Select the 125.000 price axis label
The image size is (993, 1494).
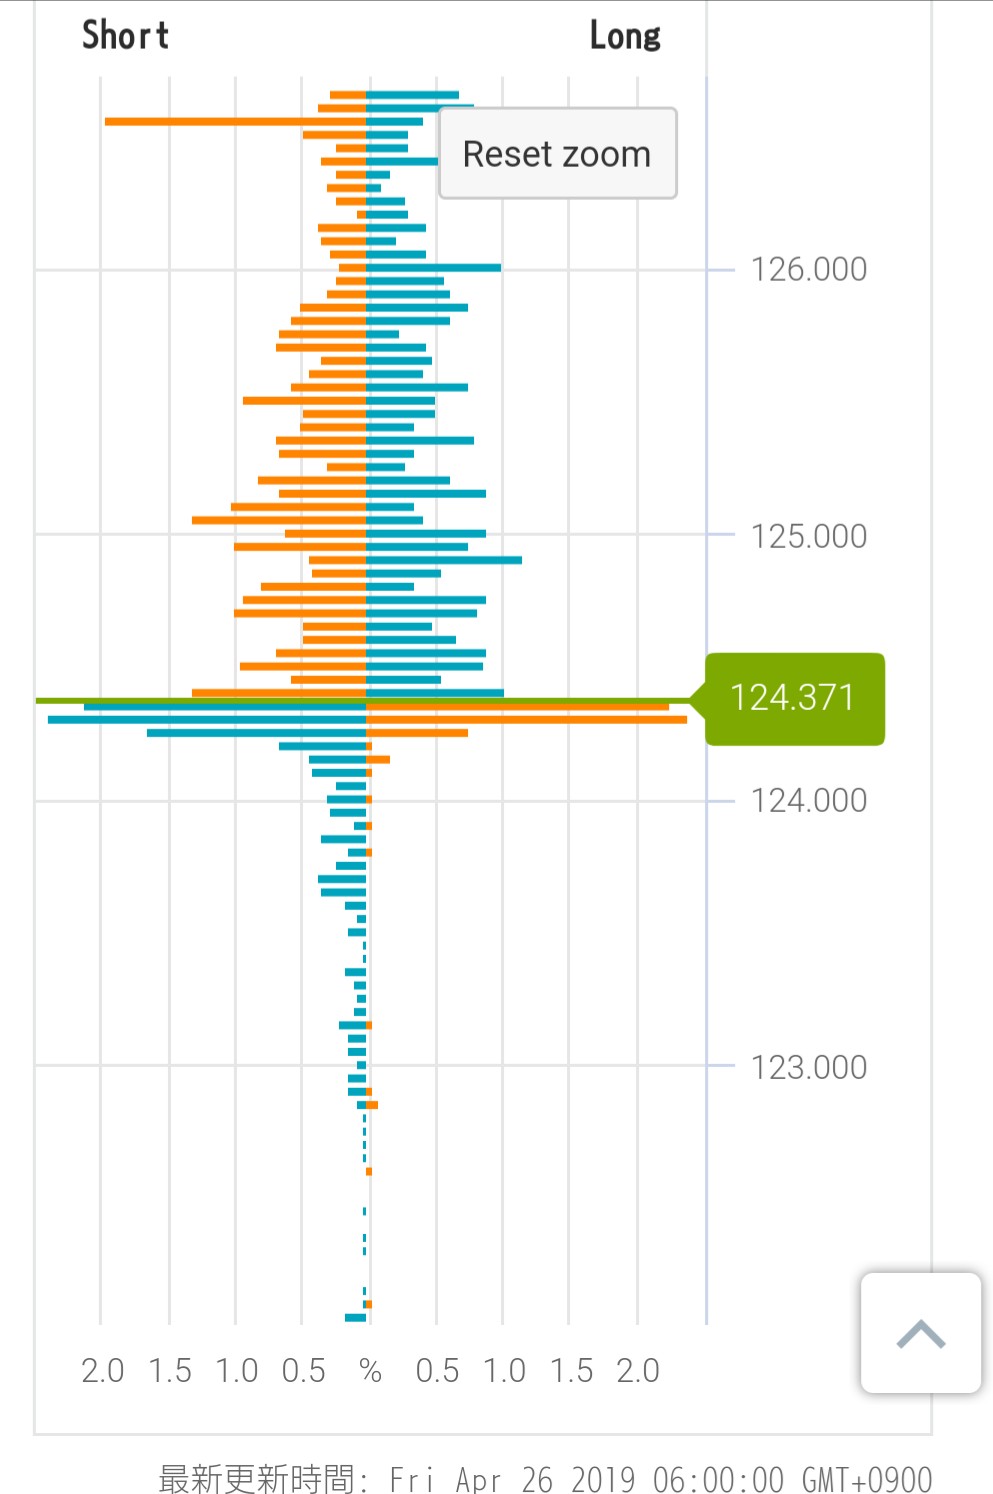click(x=808, y=536)
